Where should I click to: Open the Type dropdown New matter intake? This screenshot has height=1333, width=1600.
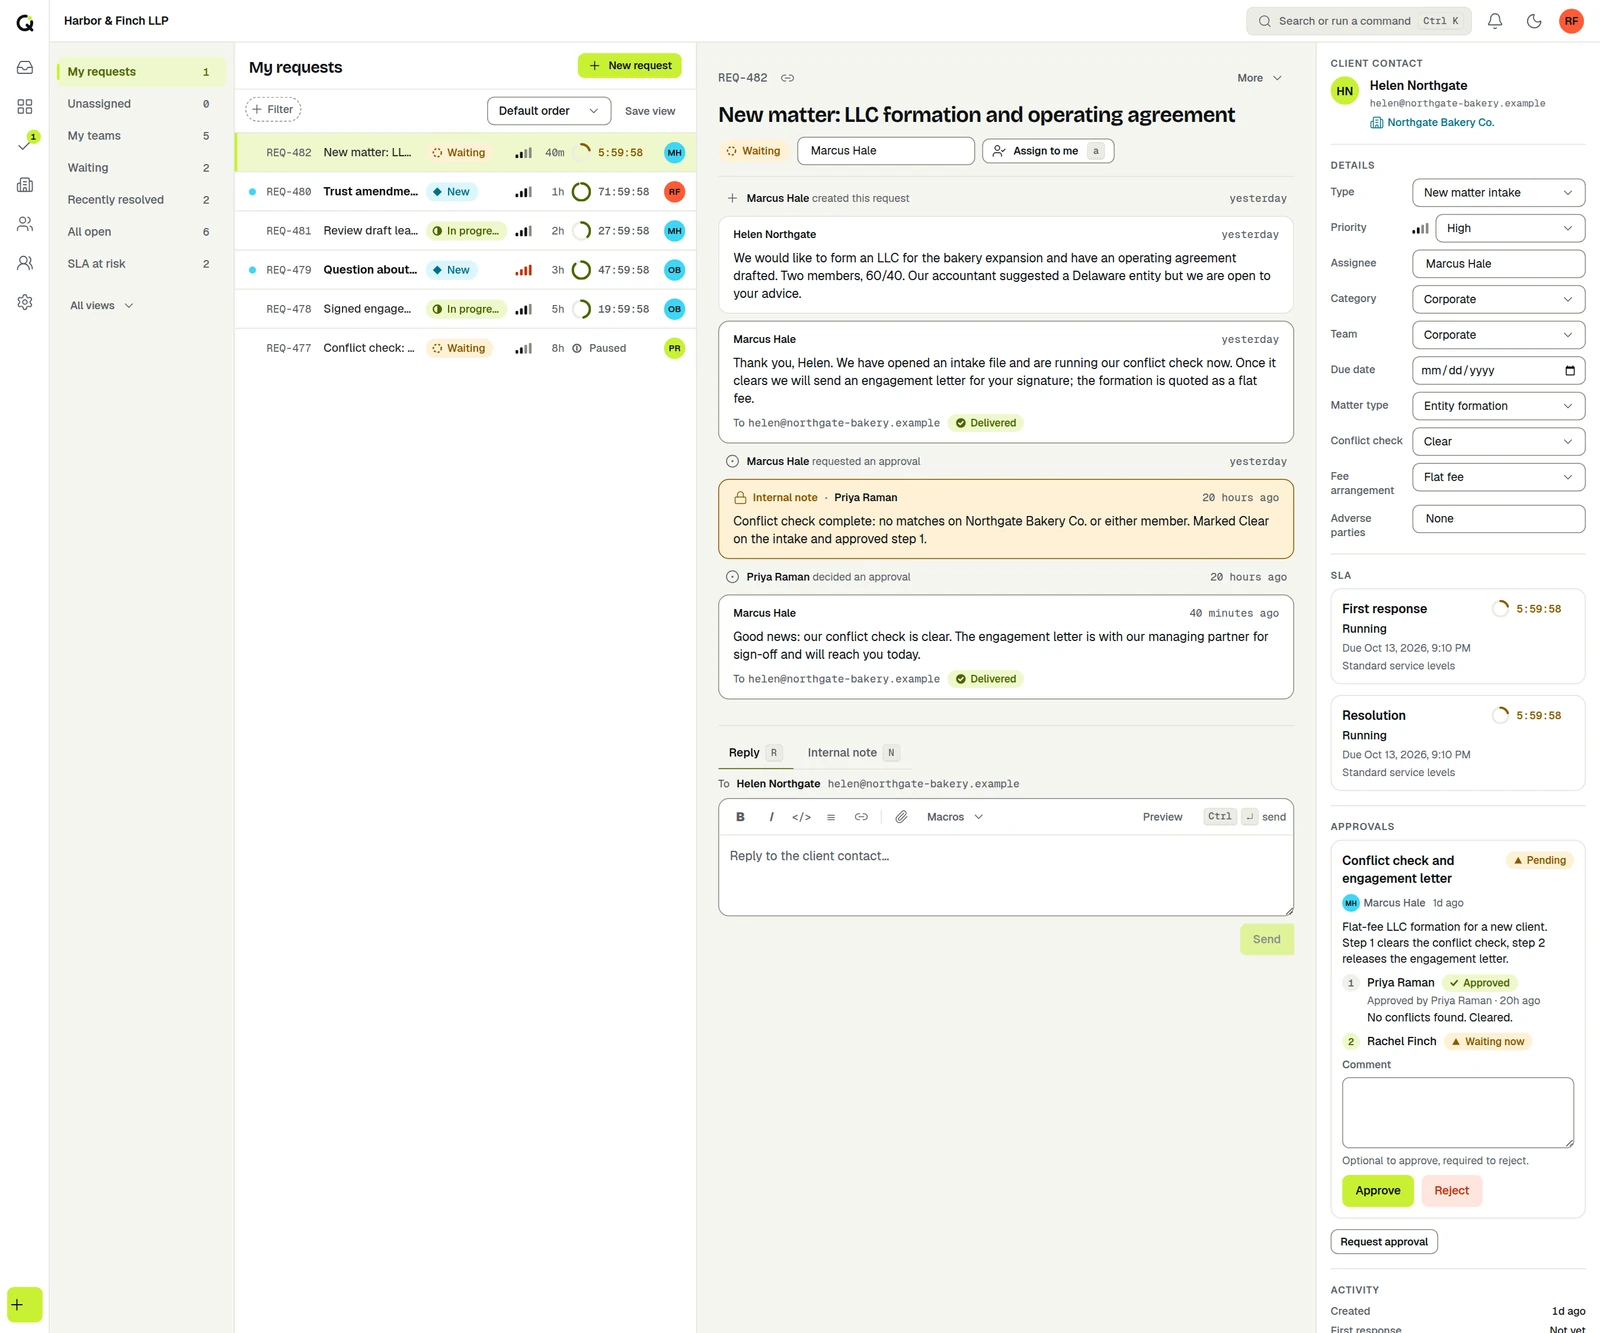tap(1498, 193)
